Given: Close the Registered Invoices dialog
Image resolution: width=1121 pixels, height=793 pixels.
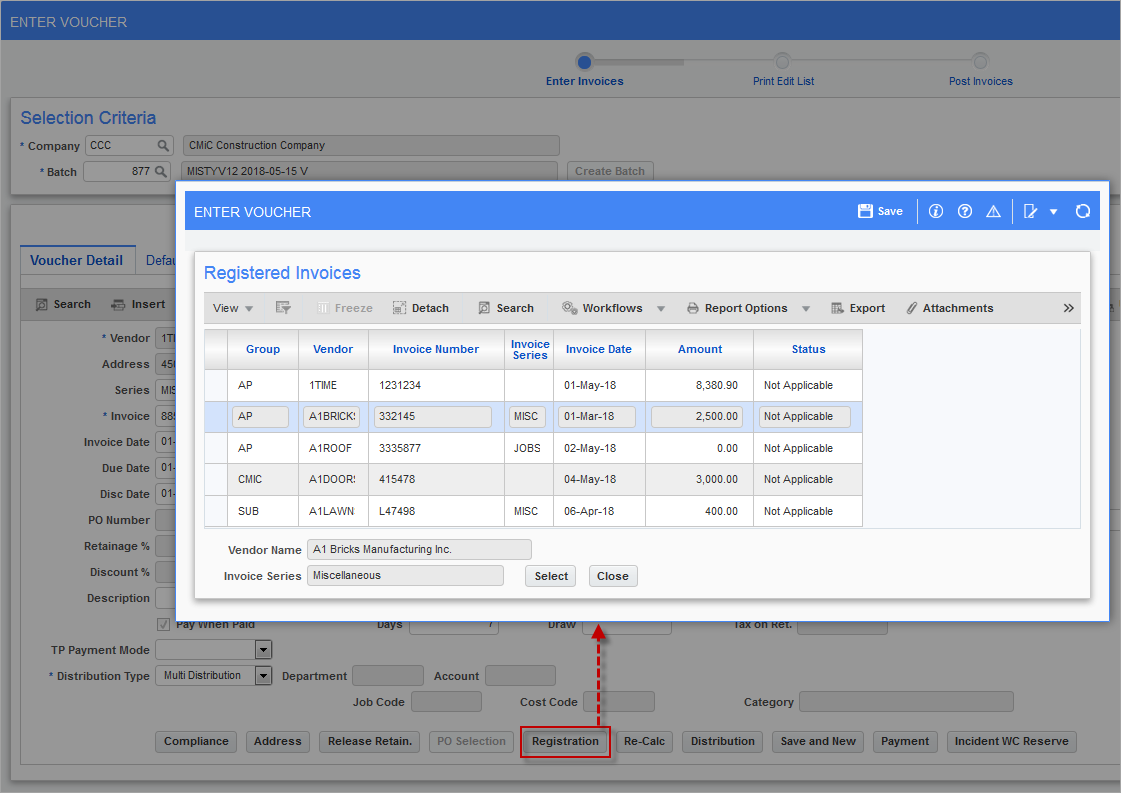Looking at the screenshot, I should coord(612,576).
